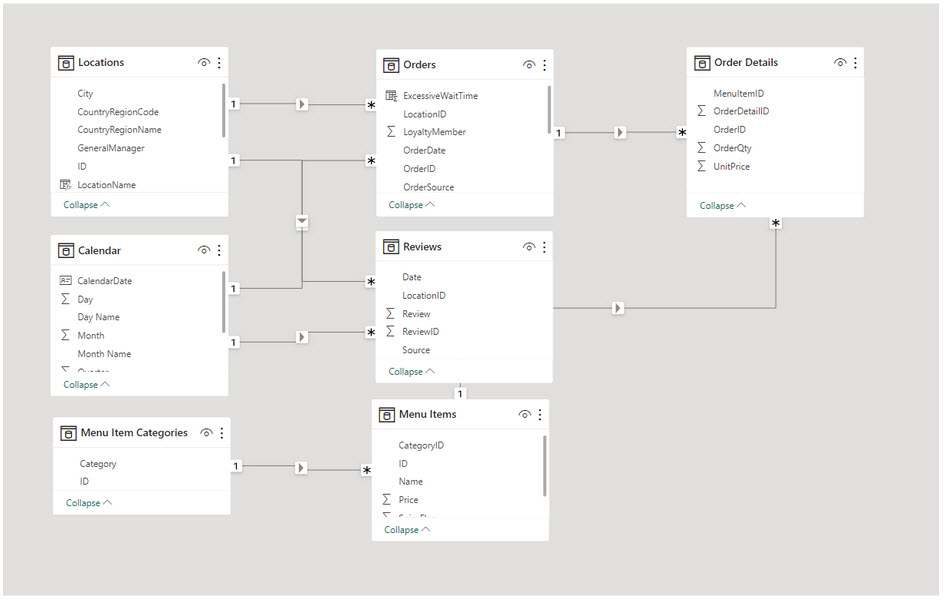Click the Orders table scrollbar
944x600 pixels.
[549, 110]
